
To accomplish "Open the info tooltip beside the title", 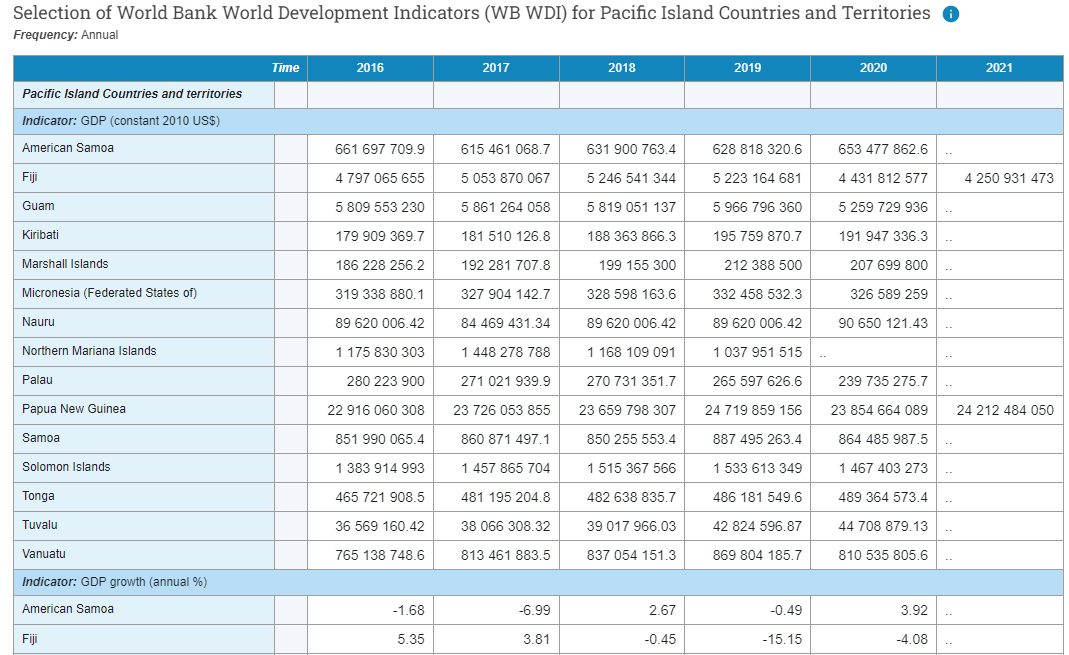I will click(949, 14).
